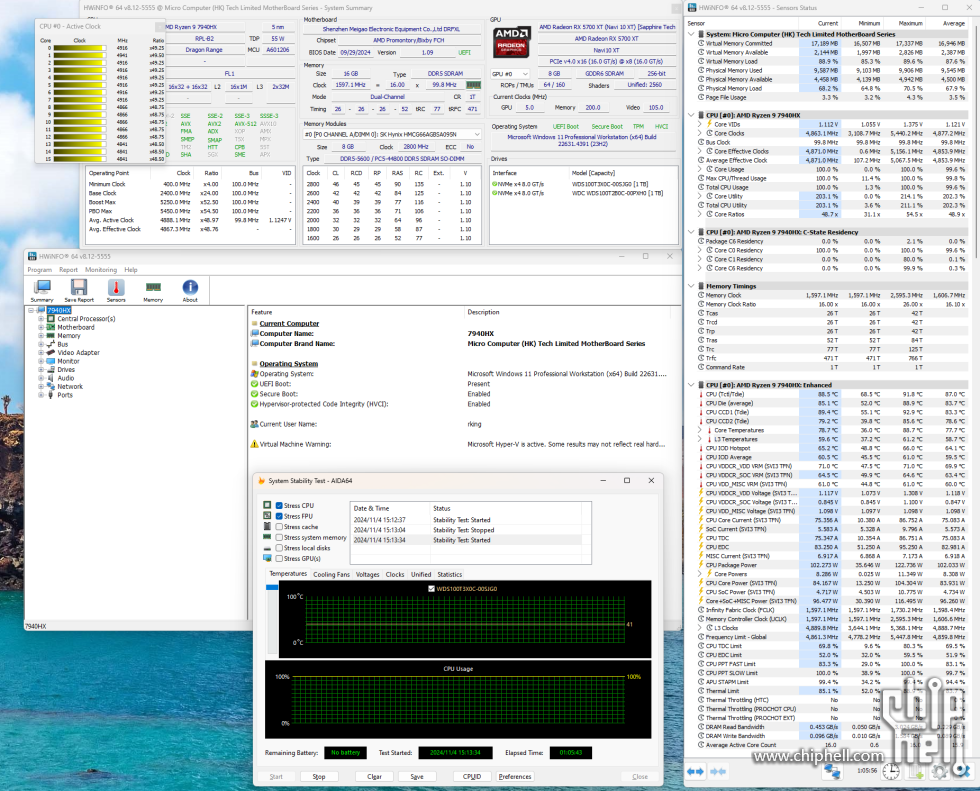980x791 pixels.
Task: Select the 2024/11/4 15:13:34 log row
Action: [466, 540]
